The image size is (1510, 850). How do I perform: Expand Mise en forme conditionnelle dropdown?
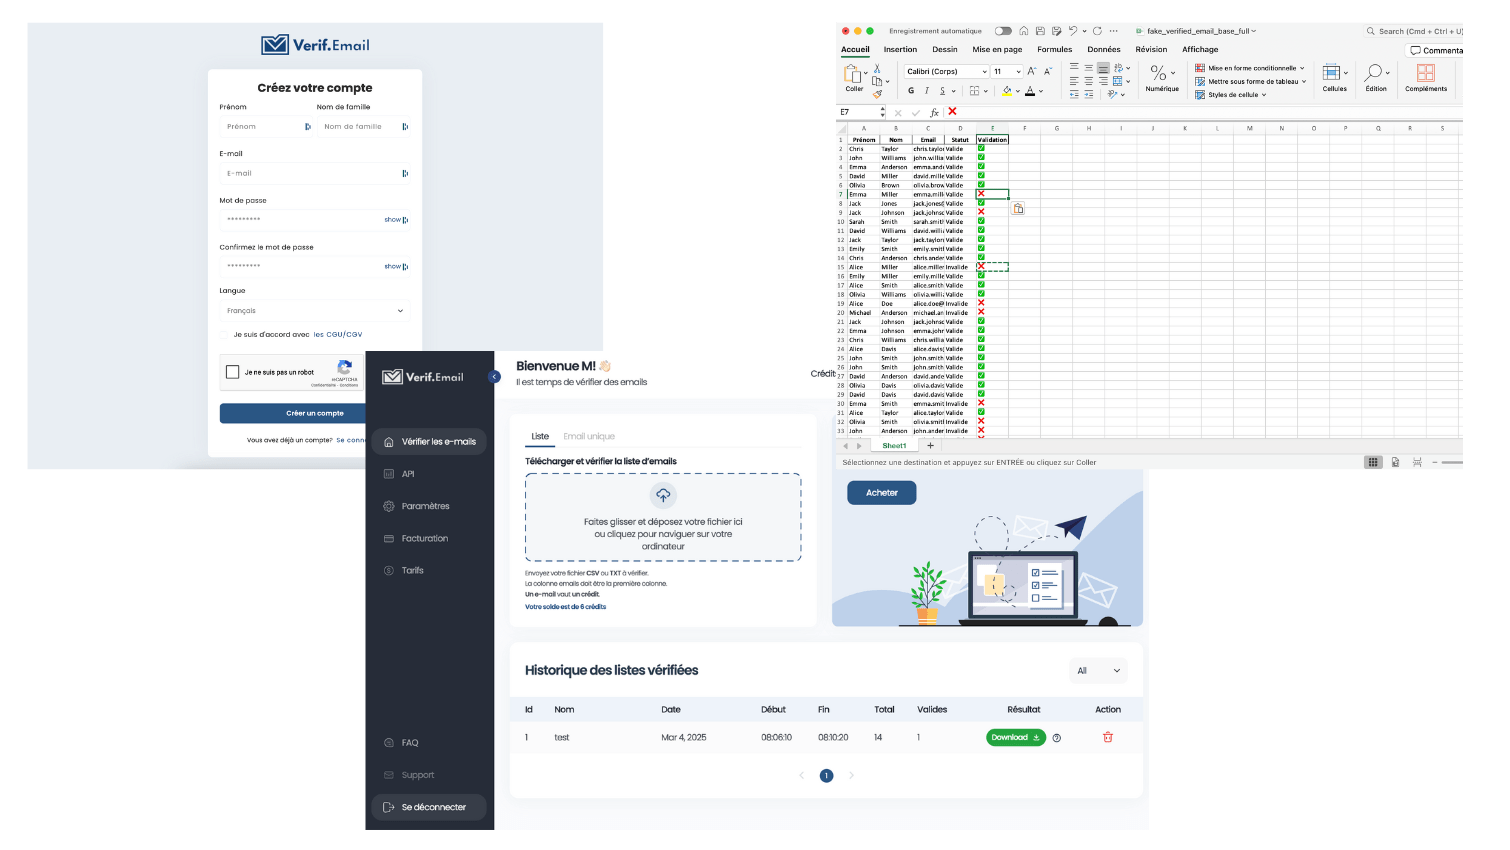coord(1302,68)
